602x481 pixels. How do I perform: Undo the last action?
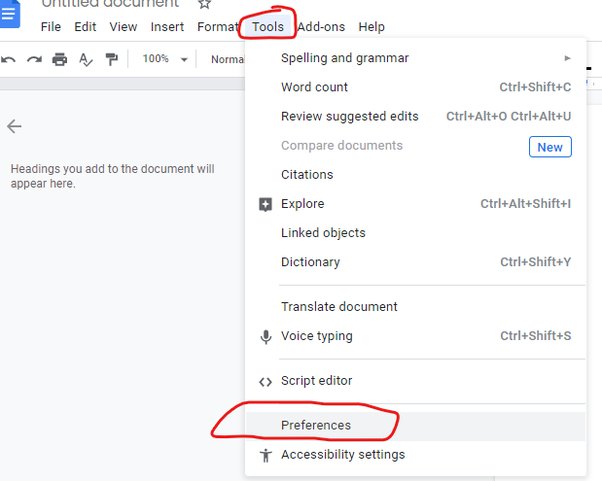click(8, 60)
